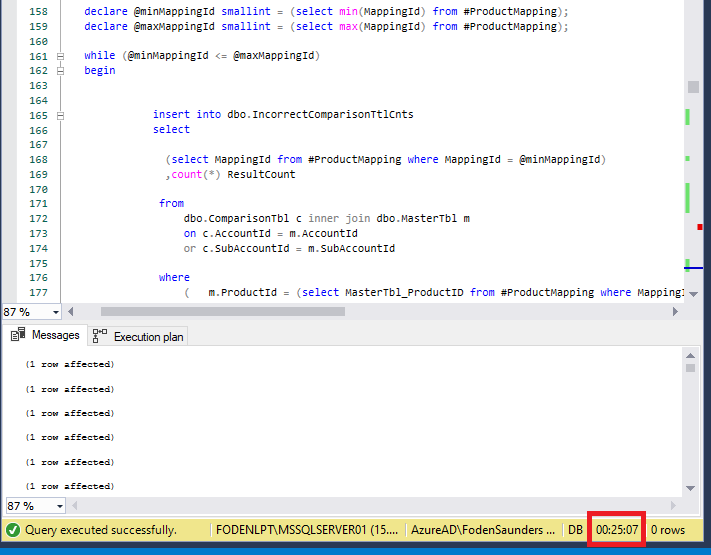Click the AzureAD\FodenSaunders login status item
This screenshot has width=711, height=555.
(x=482, y=530)
